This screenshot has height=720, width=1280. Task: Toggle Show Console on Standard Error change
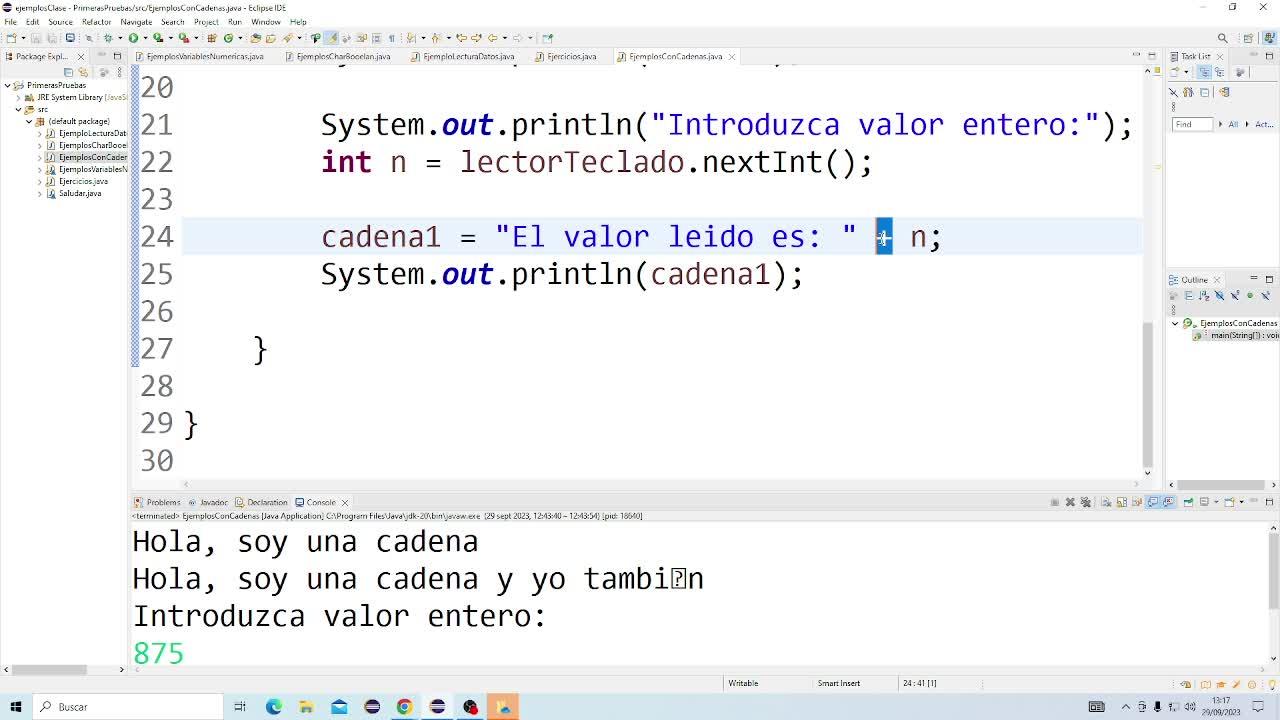pos(1167,502)
